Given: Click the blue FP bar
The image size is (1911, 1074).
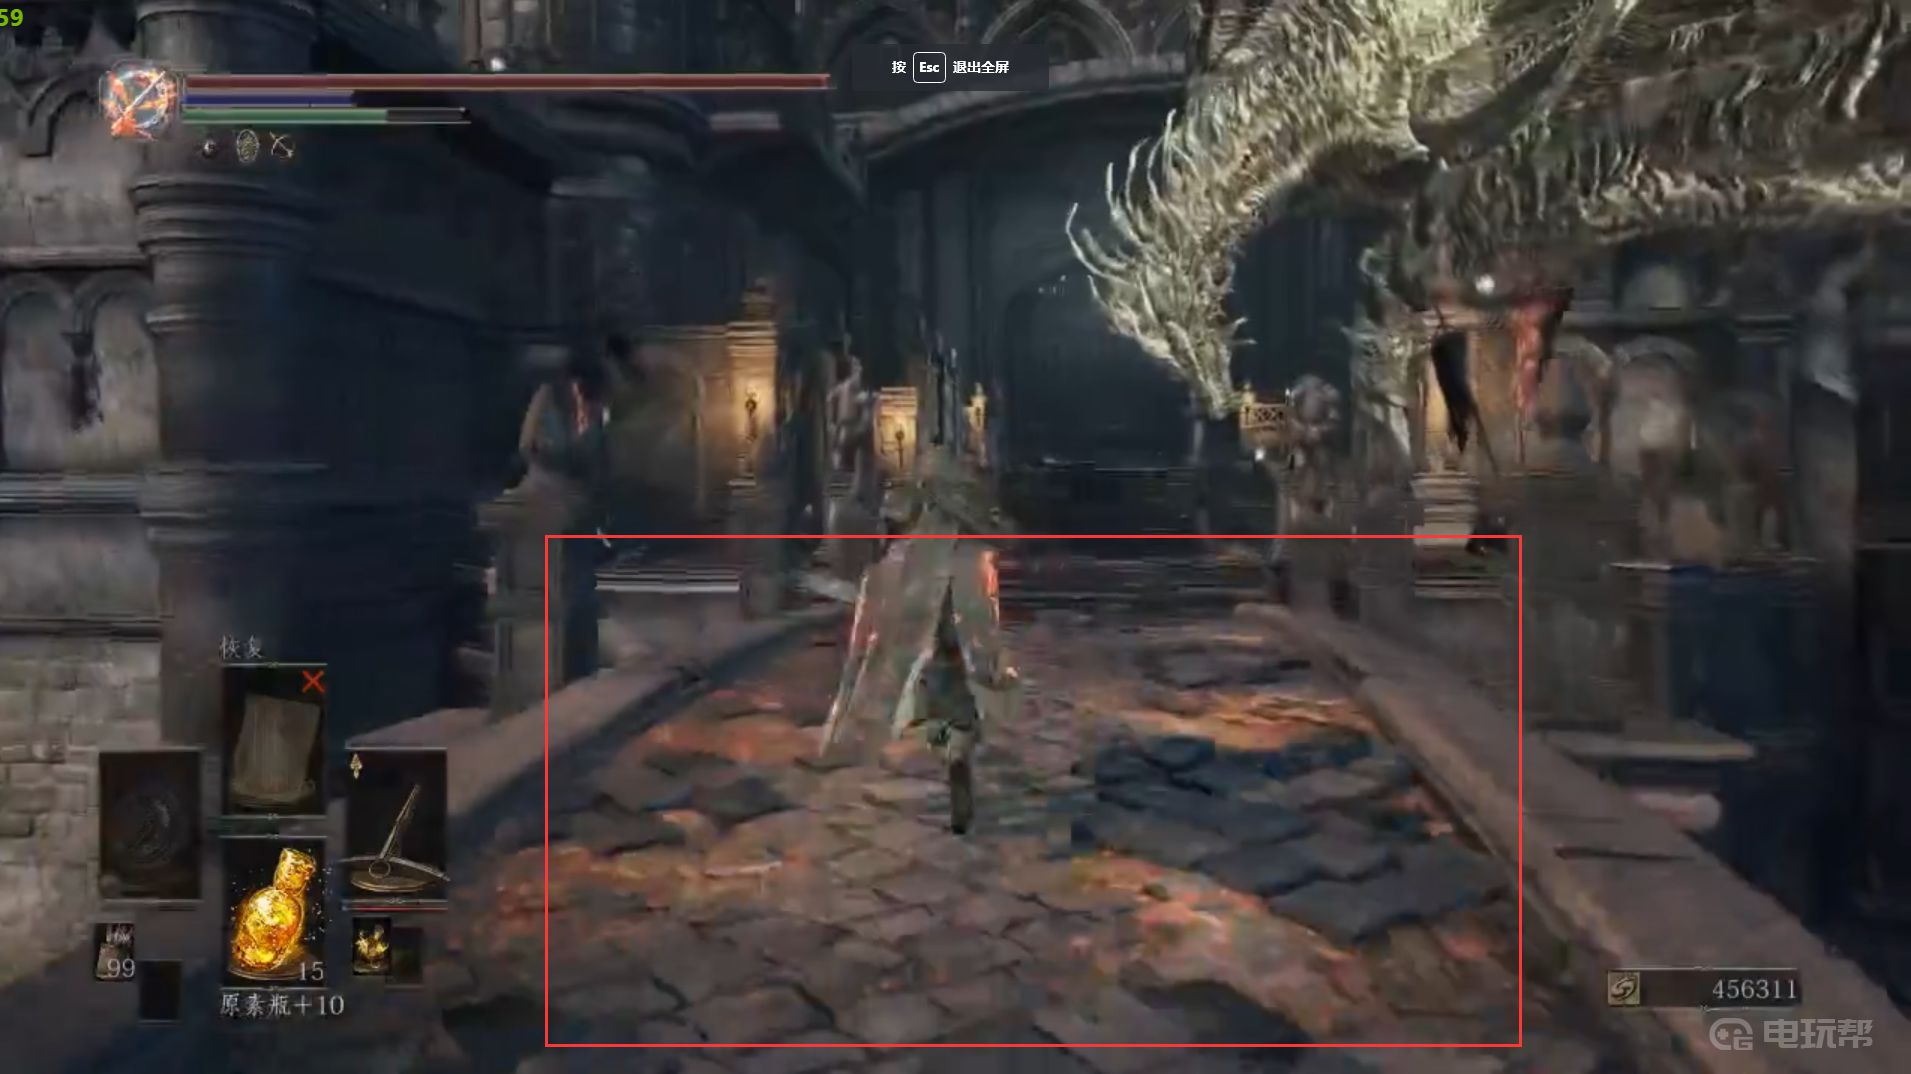Looking at the screenshot, I should pos(269,100).
